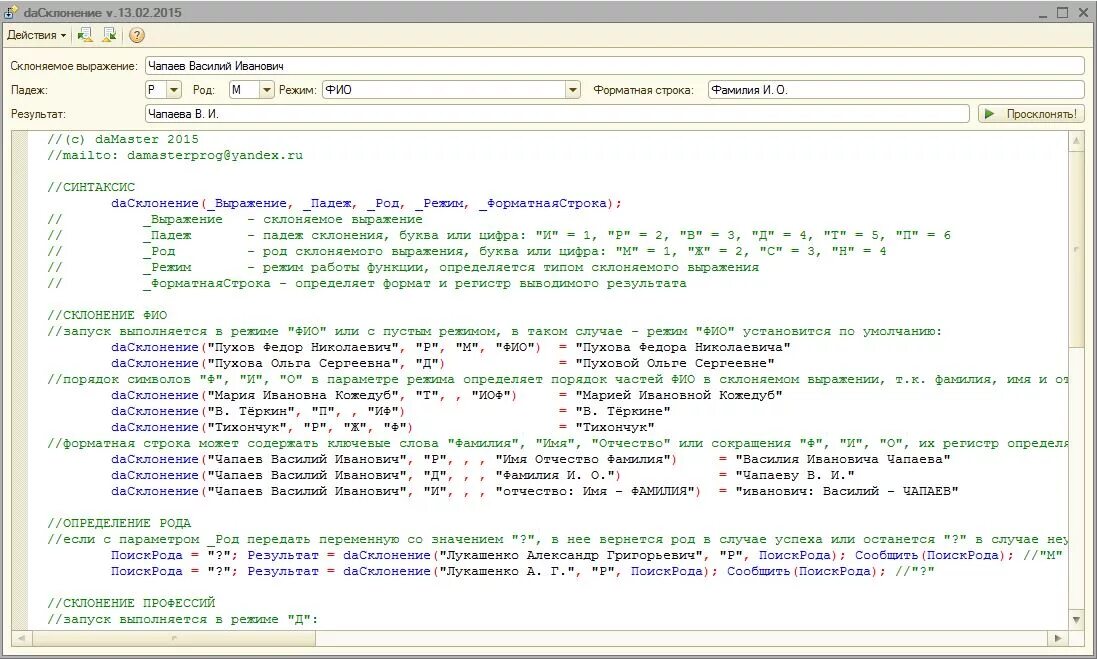Click the first toolbar icon after Действия
Viewport: 1097px width, 659px height.
(x=85, y=35)
